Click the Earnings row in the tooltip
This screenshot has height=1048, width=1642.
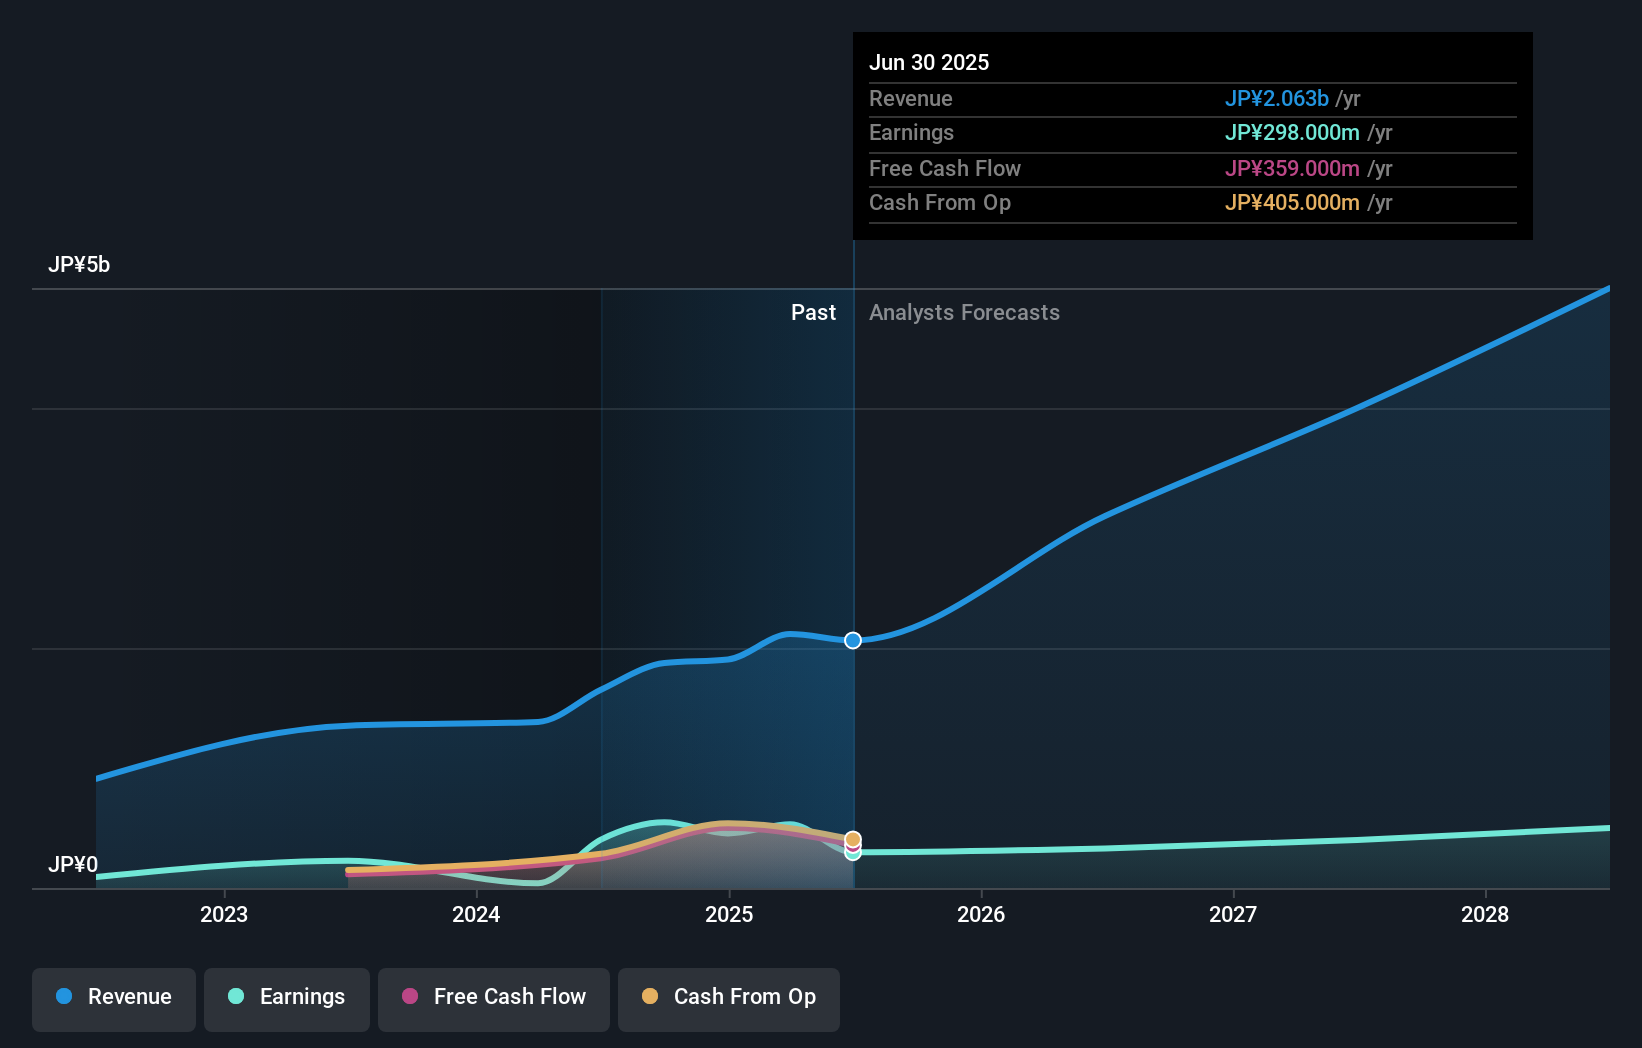[1192, 132]
